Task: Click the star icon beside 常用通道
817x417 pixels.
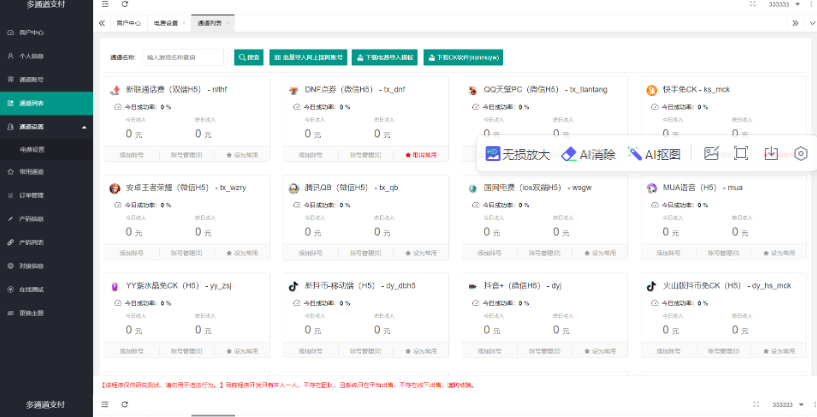Action: (10, 171)
